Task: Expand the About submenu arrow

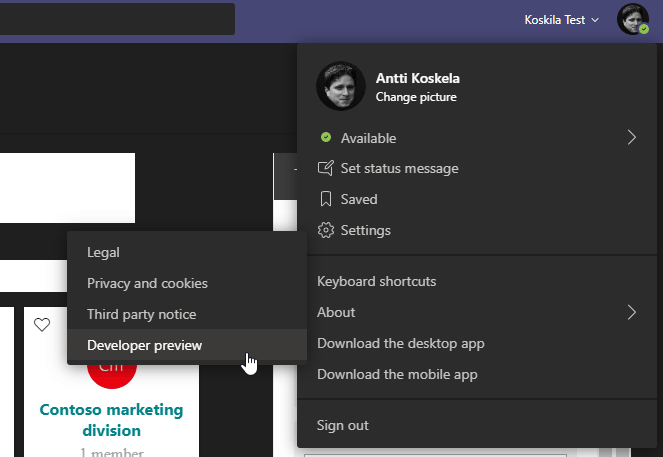Action: coord(631,312)
